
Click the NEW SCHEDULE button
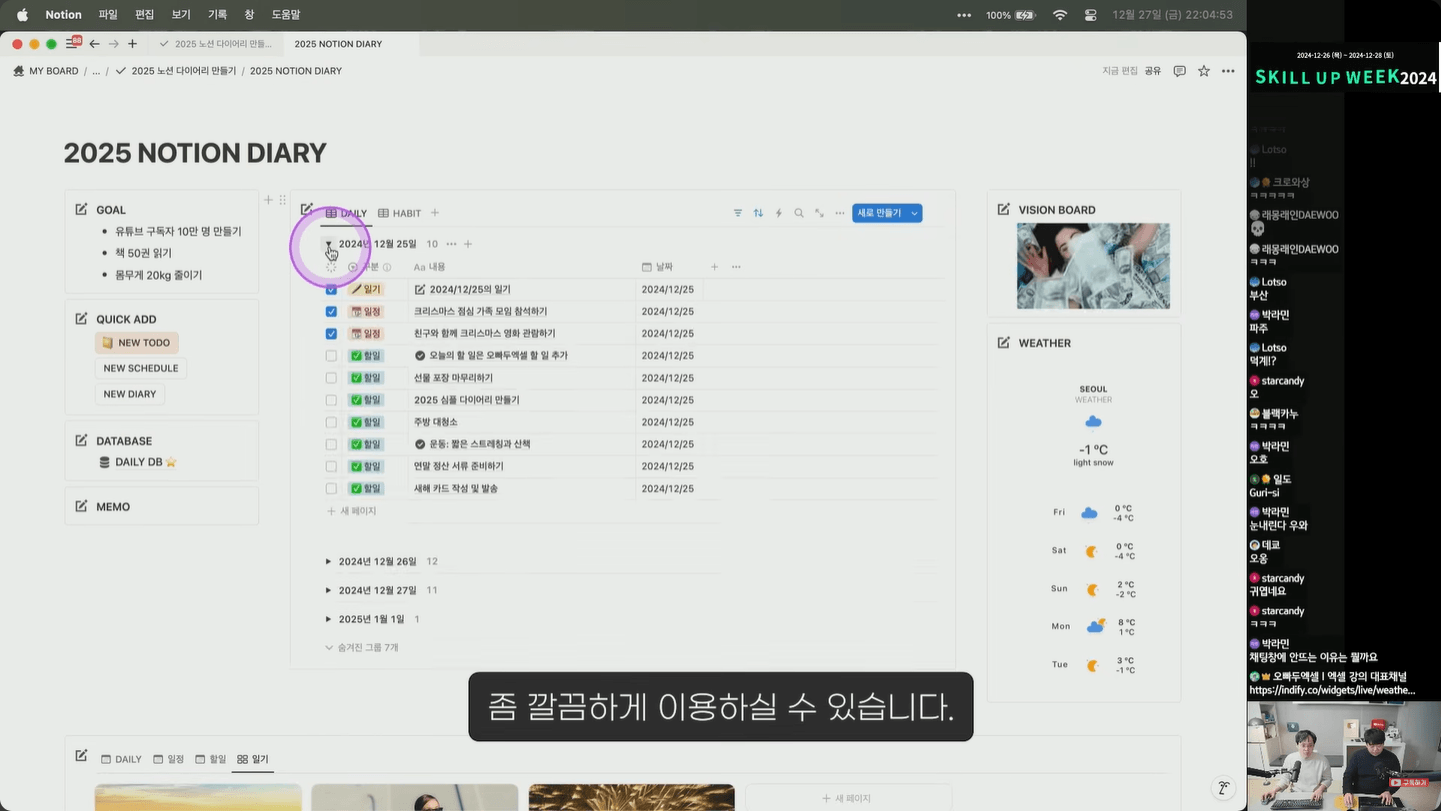point(141,368)
